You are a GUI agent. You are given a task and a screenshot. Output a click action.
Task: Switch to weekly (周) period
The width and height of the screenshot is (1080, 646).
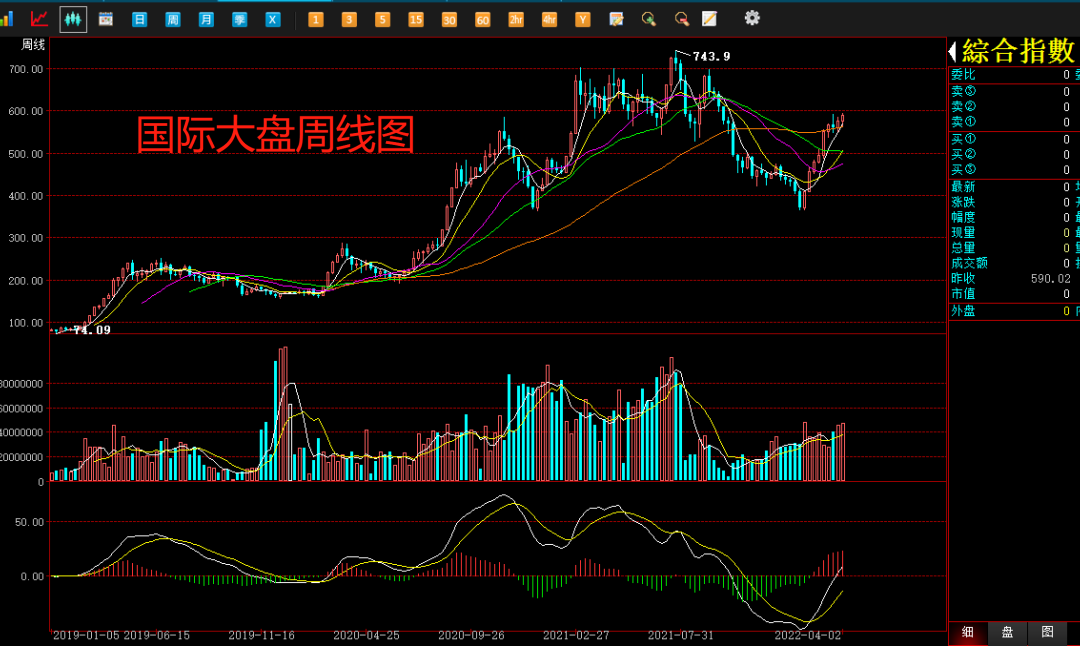click(x=173, y=19)
